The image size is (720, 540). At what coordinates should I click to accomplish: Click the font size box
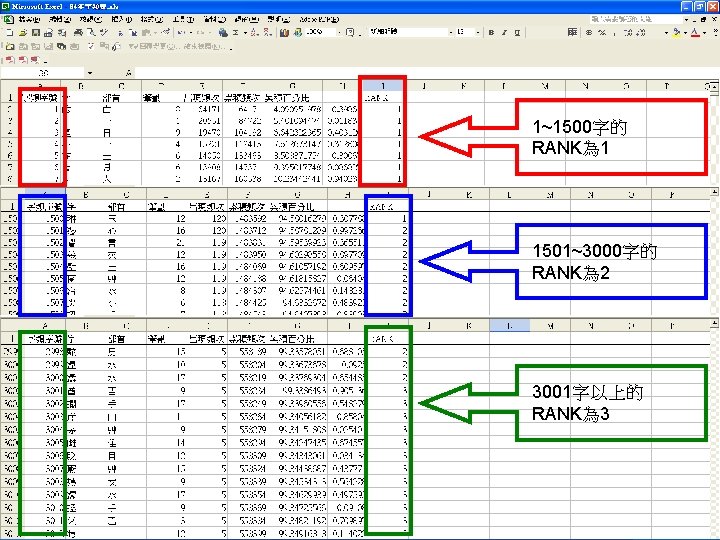coord(465,33)
